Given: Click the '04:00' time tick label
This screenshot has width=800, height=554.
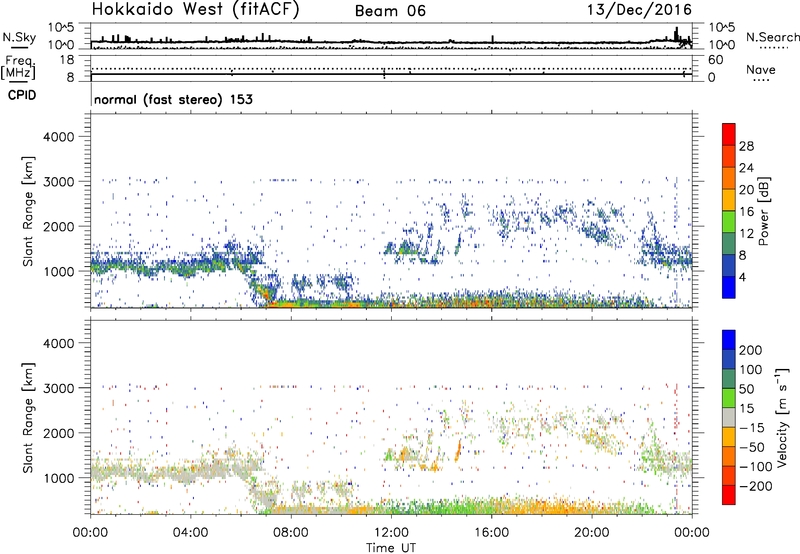Looking at the screenshot, I should coord(190,533).
